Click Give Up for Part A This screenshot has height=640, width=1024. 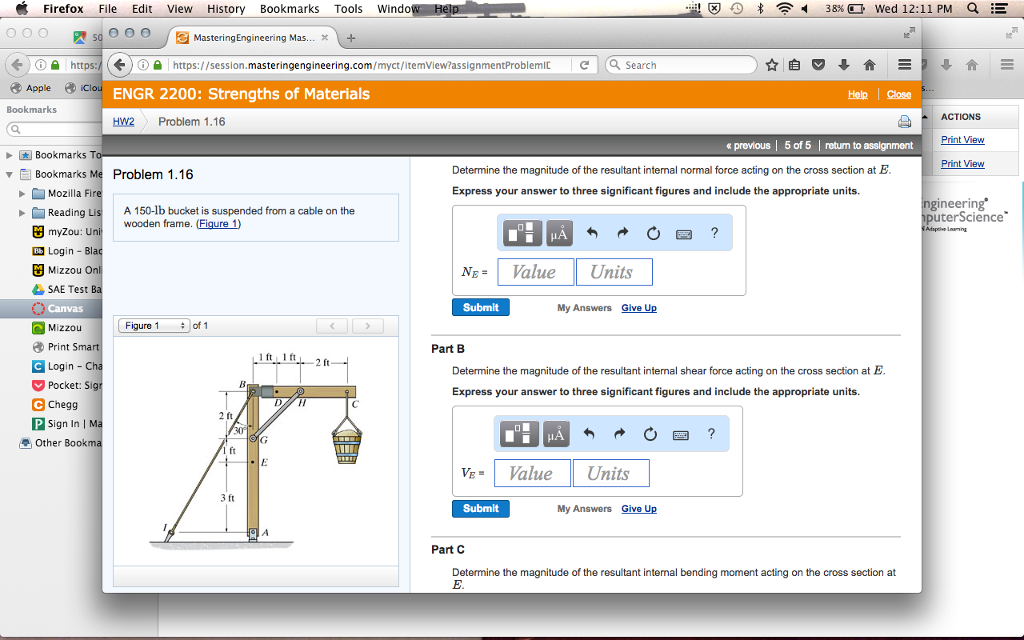pos(639,308)
